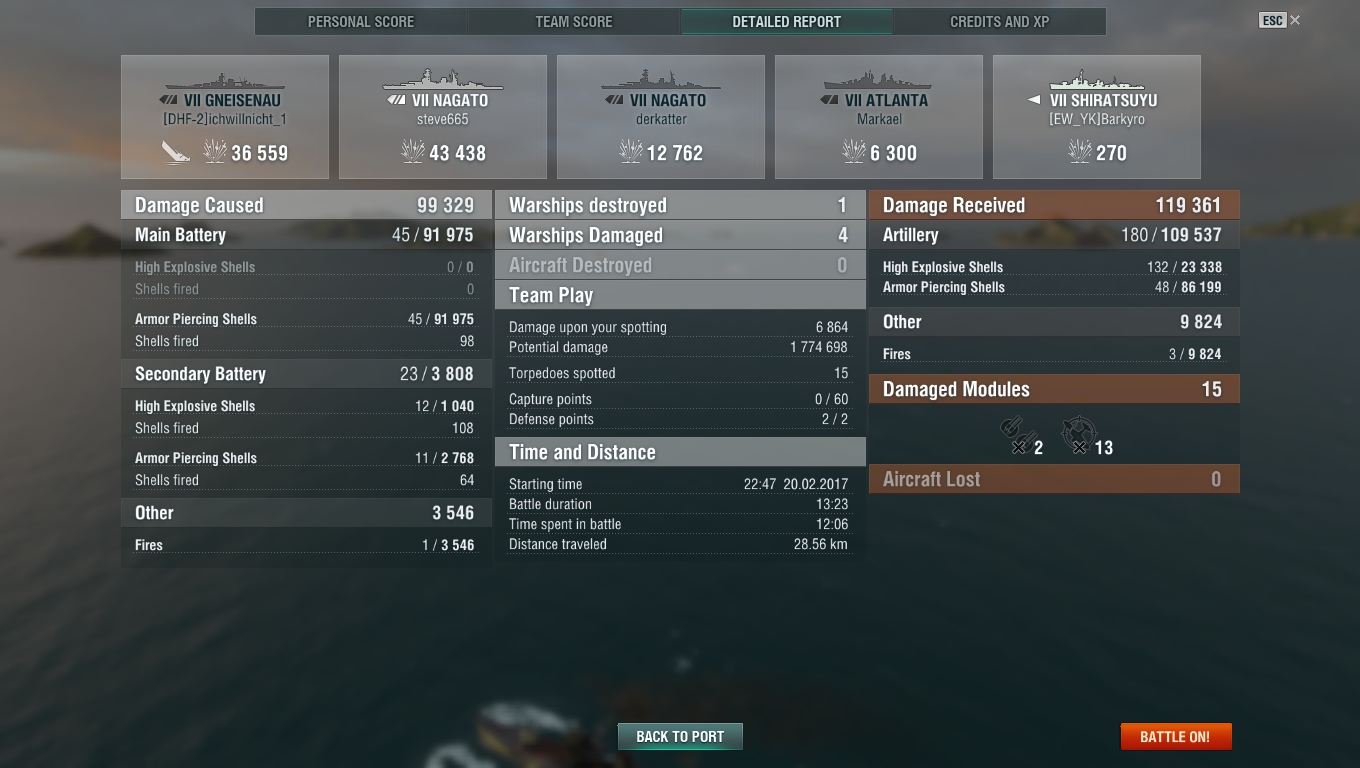Click the Damage Received header row
1360x768 pixels.
1054,205
